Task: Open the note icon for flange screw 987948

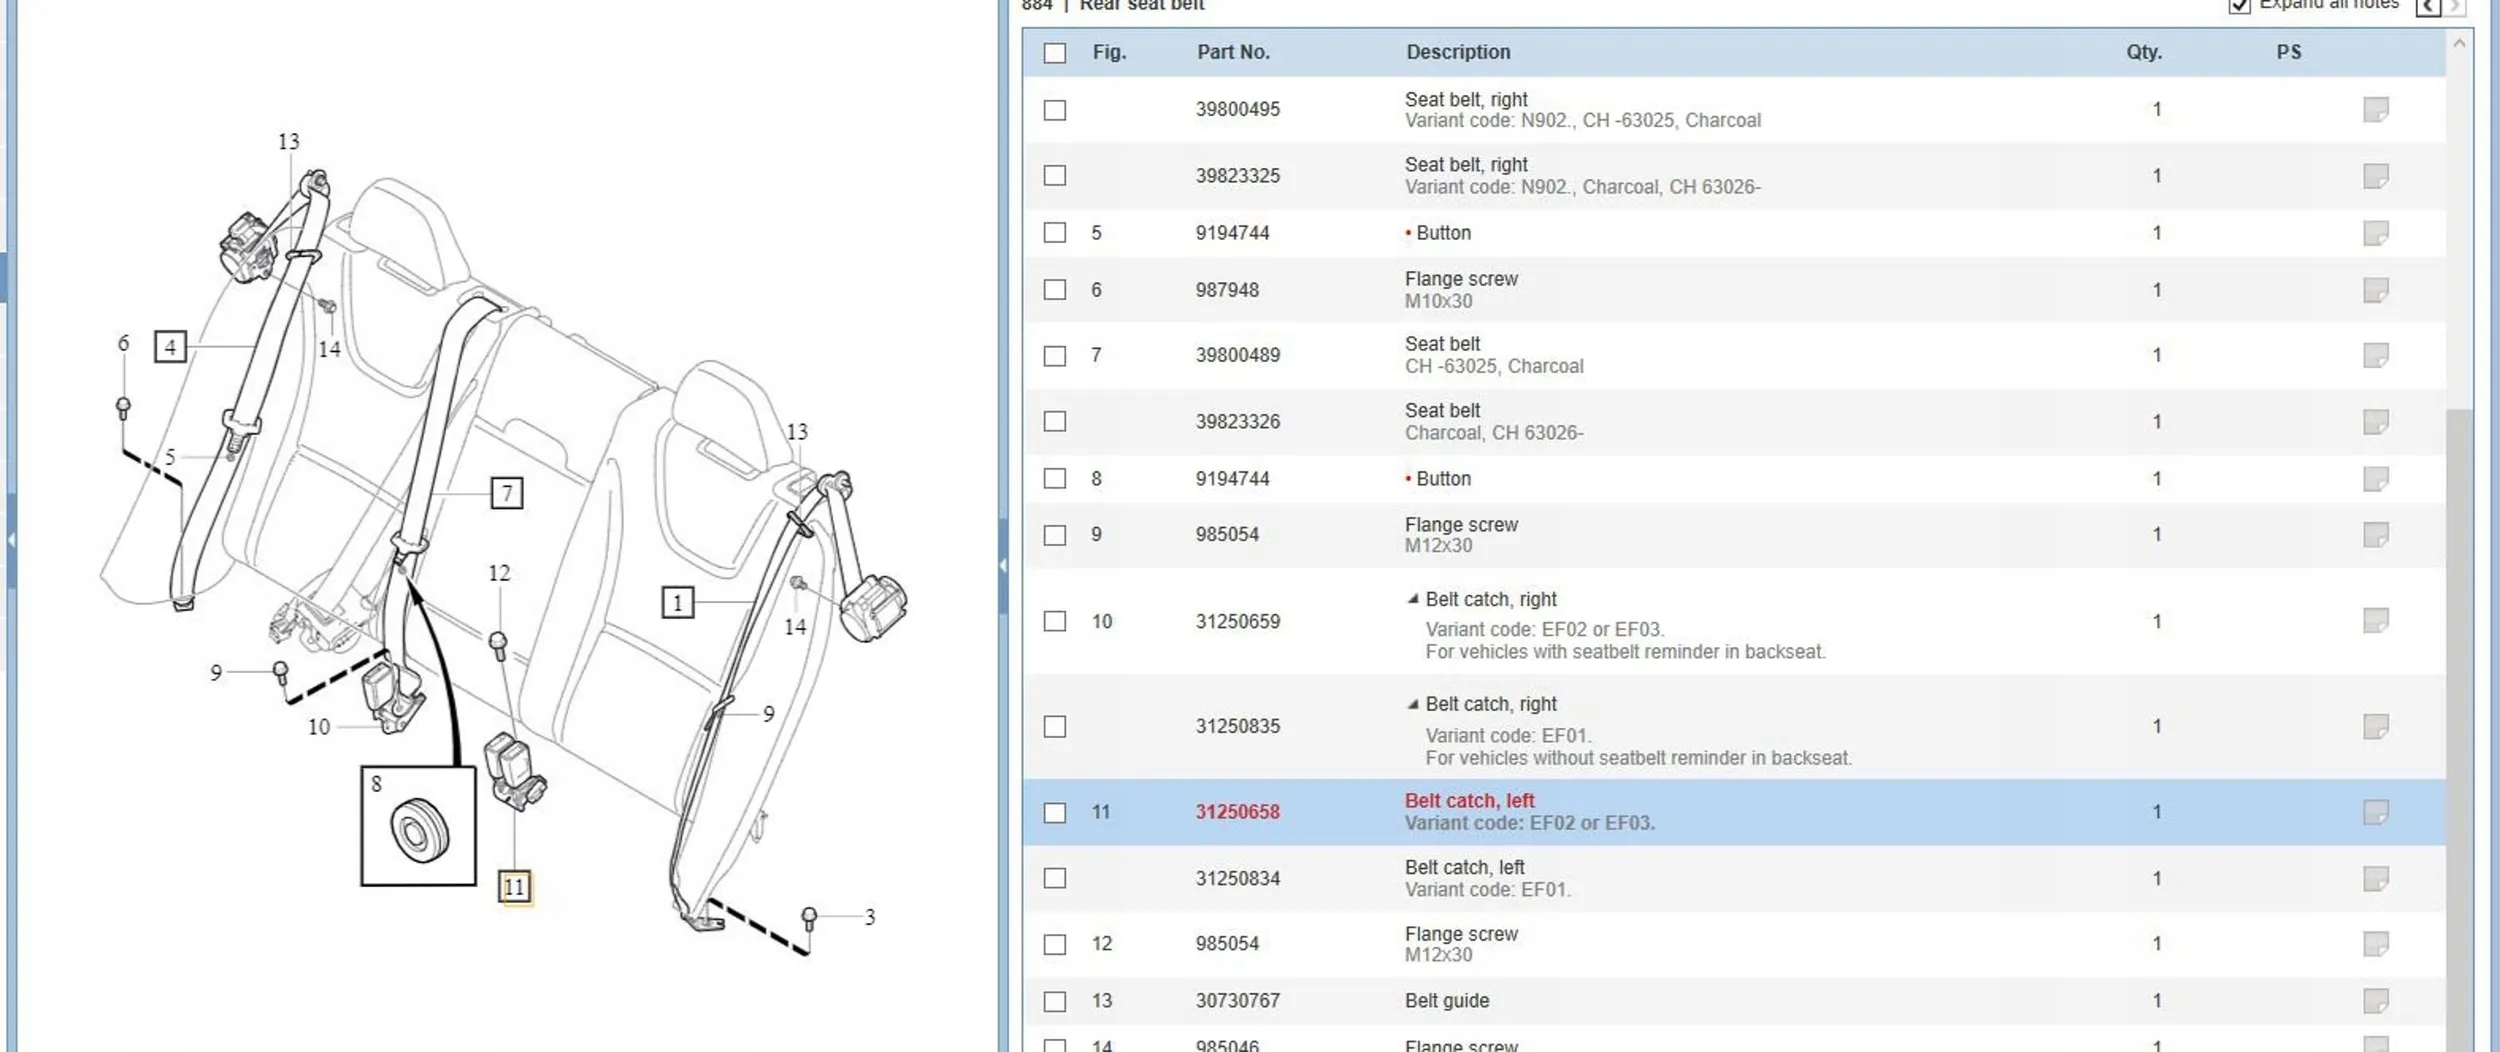Action: (x=2376, y=290)
